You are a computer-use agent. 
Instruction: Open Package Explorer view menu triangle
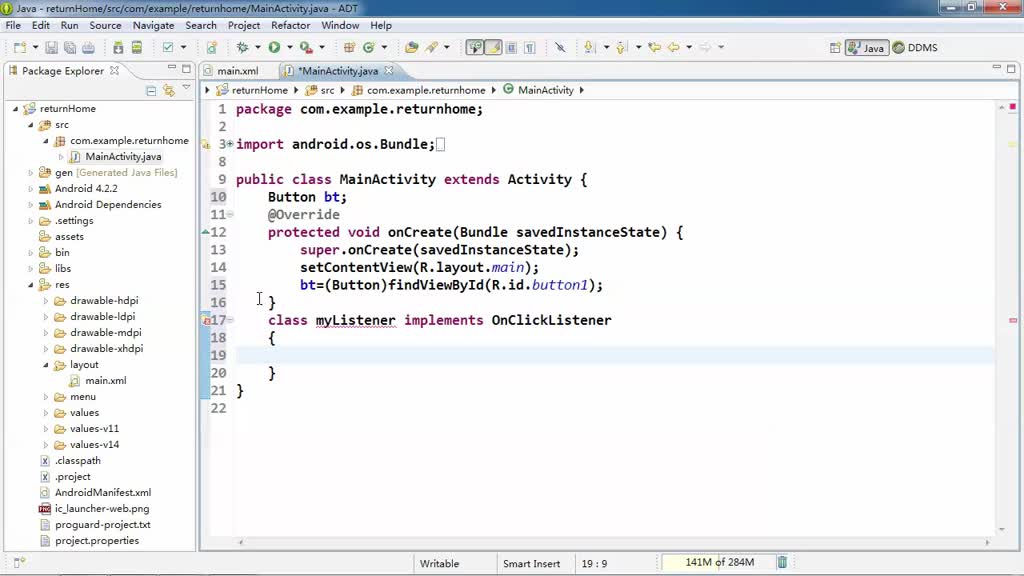[x=187, y=88]
